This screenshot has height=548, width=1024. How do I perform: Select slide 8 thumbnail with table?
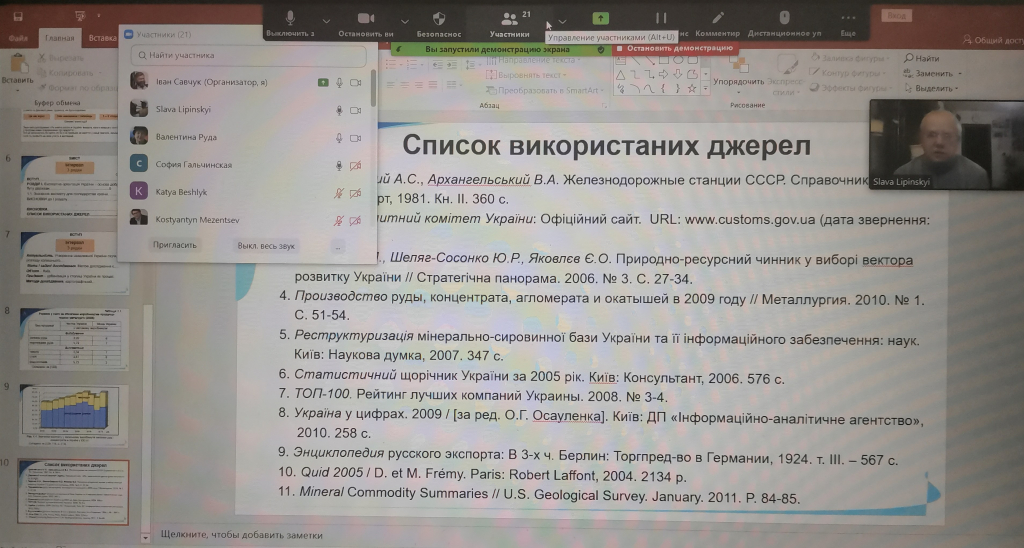tap(74, 340)
